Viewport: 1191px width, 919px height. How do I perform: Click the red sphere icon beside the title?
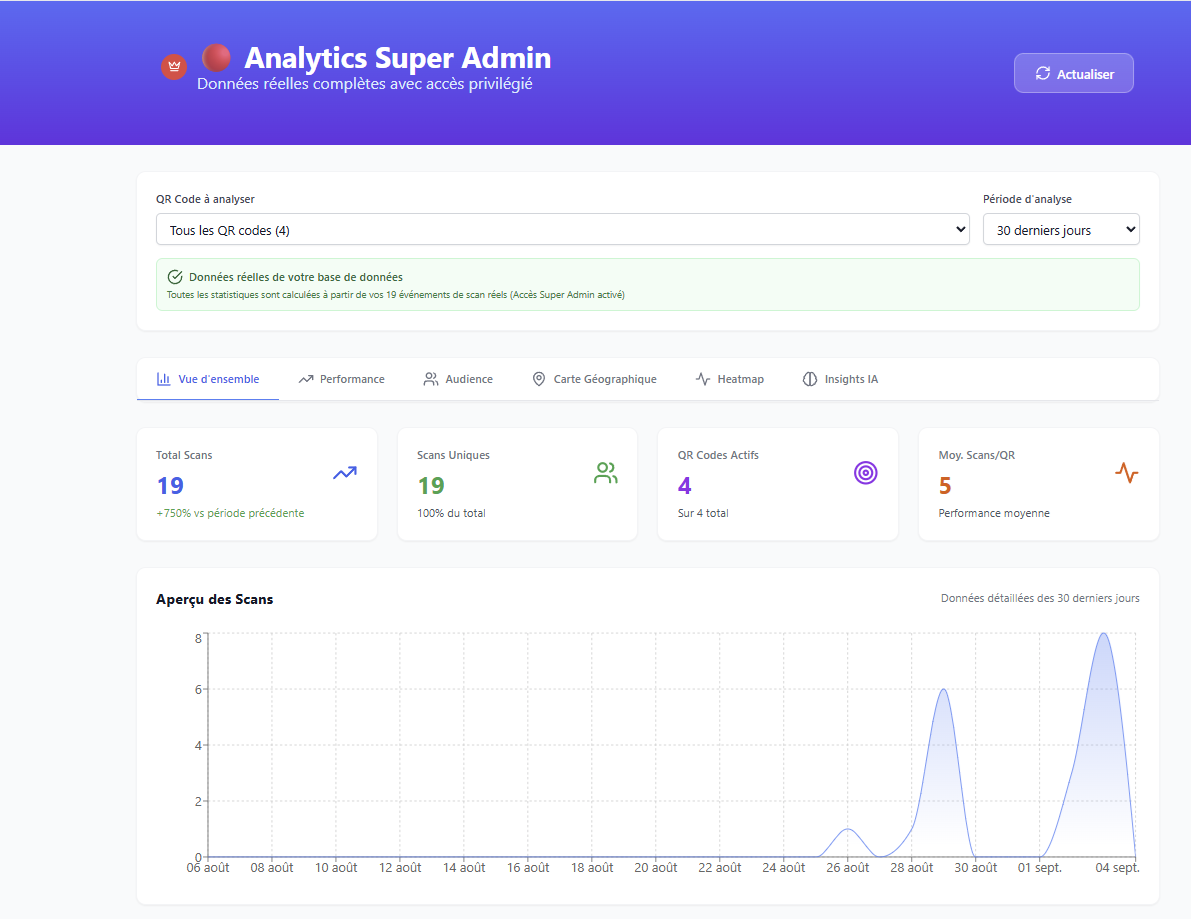(x=216, y=57)
